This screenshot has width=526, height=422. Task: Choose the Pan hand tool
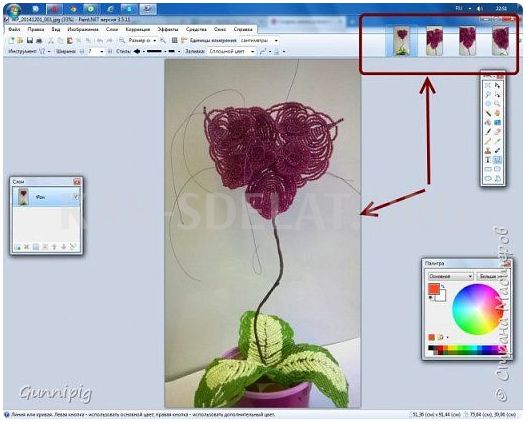click(497, 113)
